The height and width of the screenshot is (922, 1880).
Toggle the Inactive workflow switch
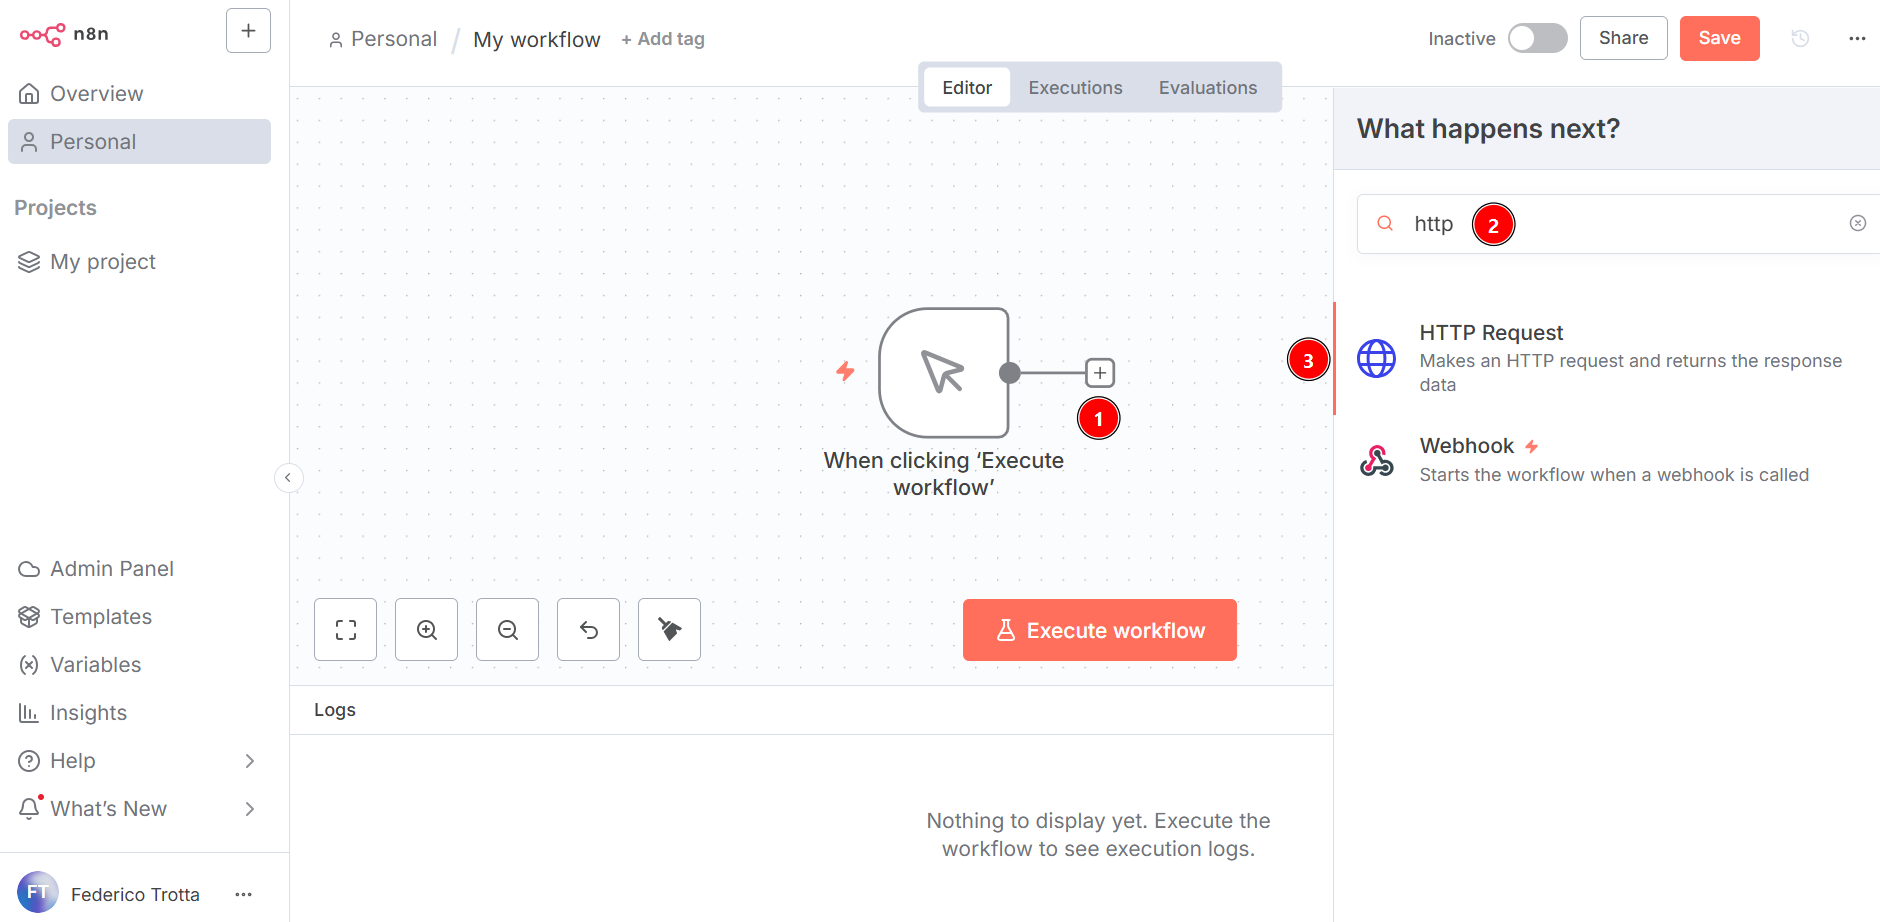click(1538, 38)
